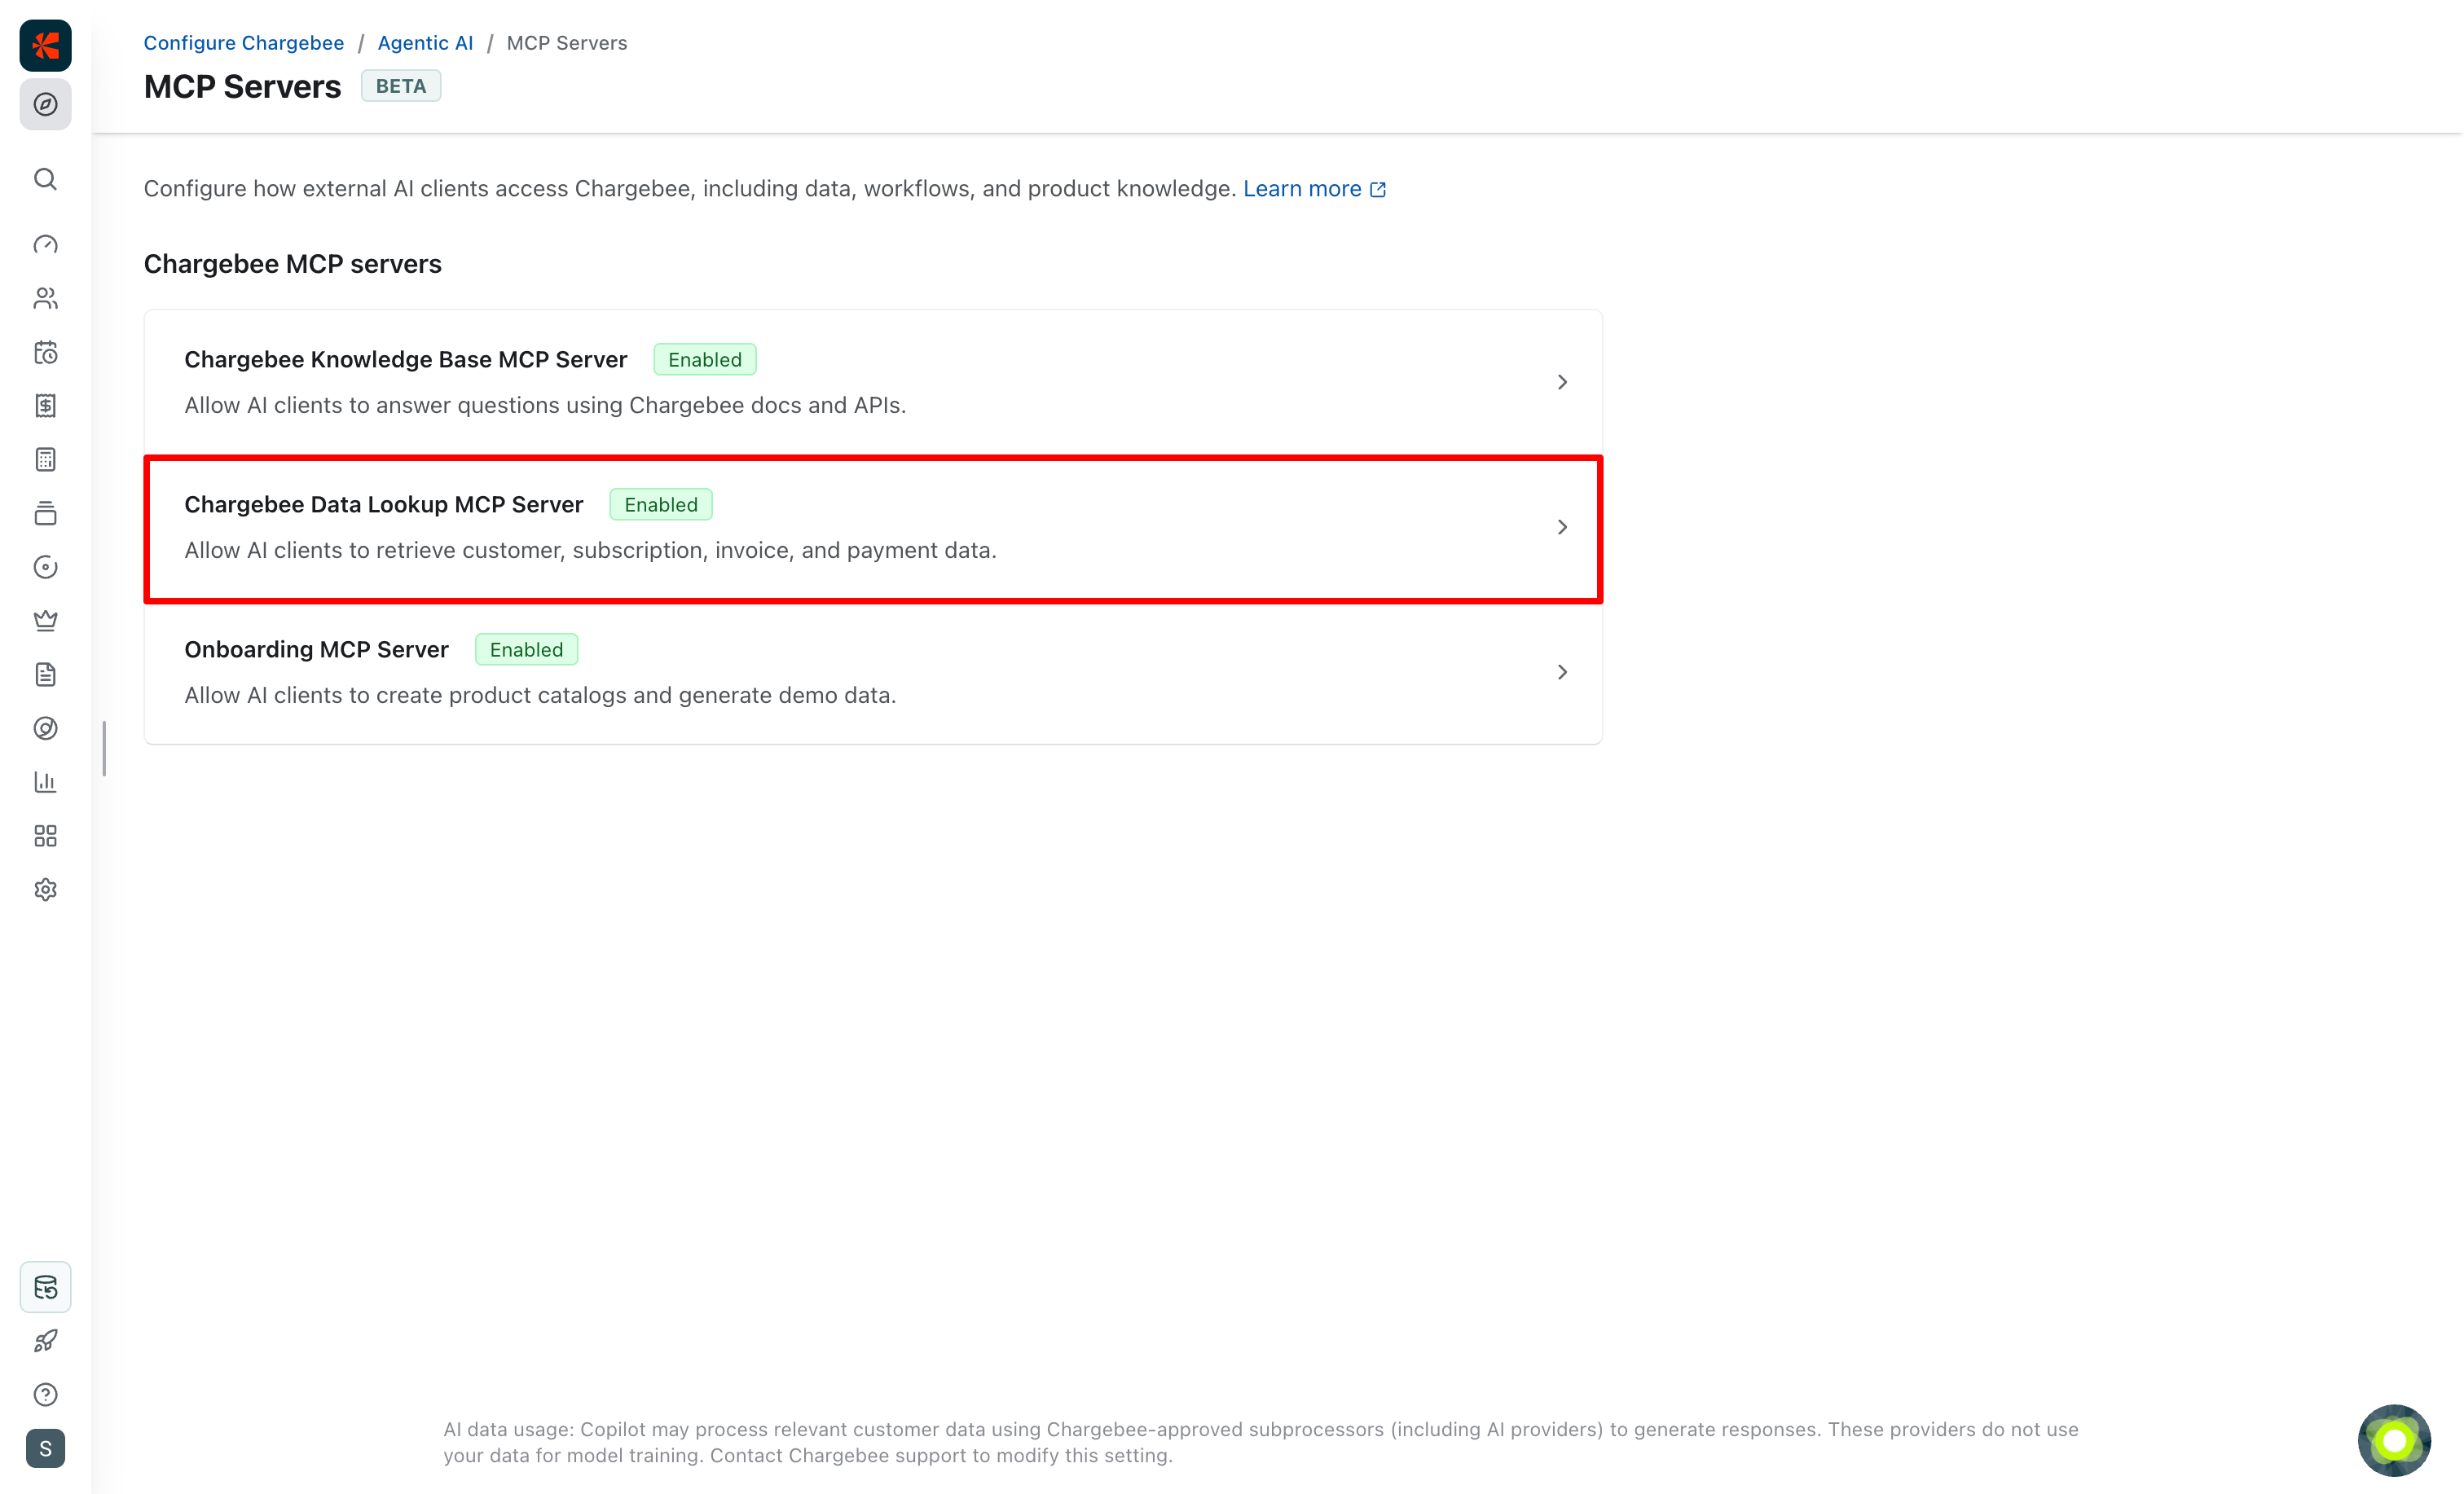Image resolution: width=2464 pixels, height=1494 pixels.
Task: Click 'retrieve customer, subscription, invoice' description
Action: (590, 550)
